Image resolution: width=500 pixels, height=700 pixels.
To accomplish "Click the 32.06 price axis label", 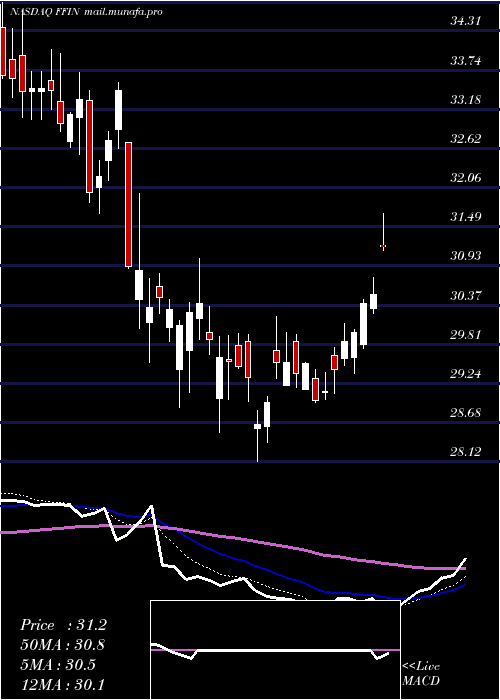I will pos(466,178).
